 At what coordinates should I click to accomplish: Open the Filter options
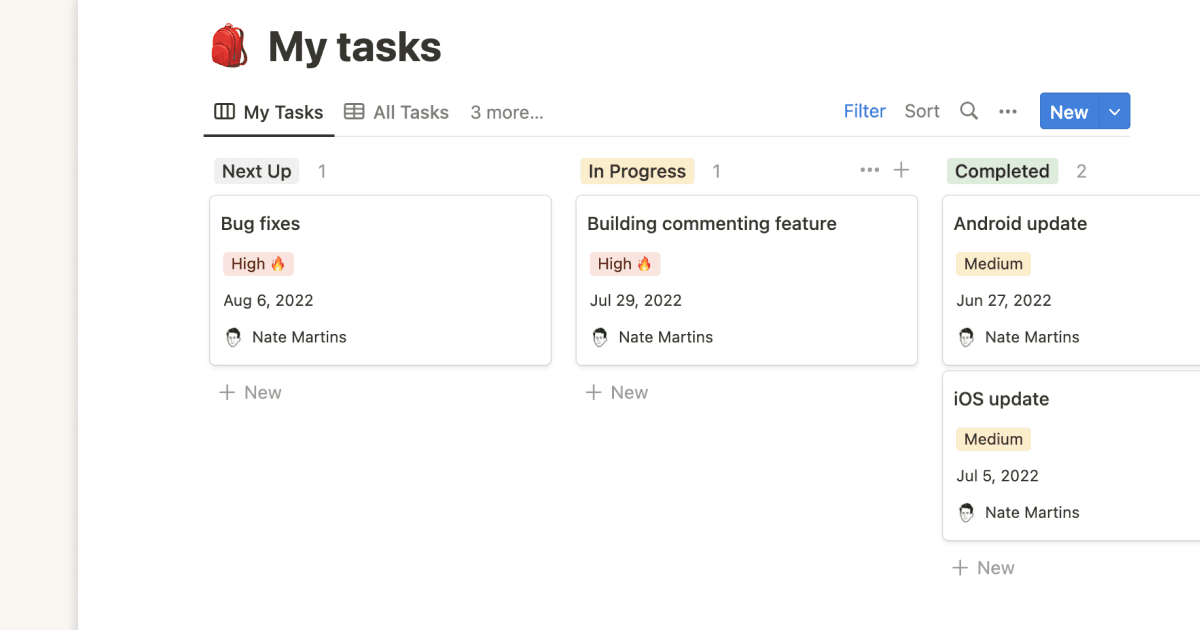click(x=864, y=111)
